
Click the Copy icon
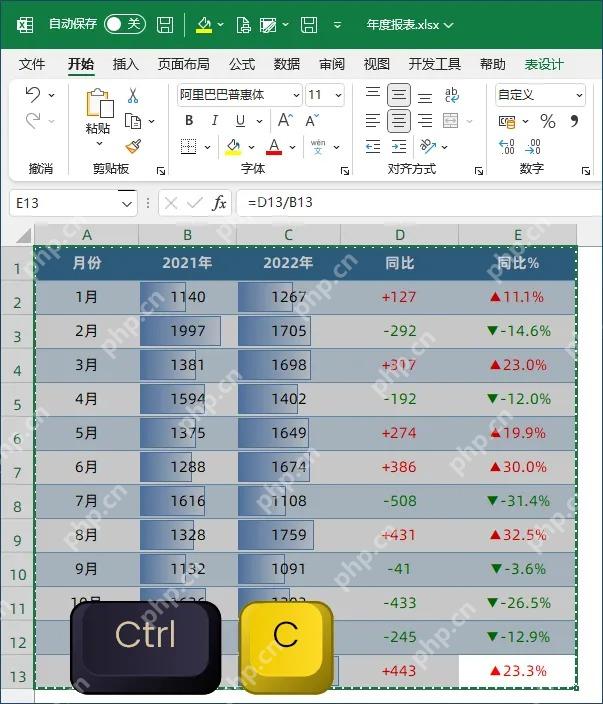[x=133, y=121]
